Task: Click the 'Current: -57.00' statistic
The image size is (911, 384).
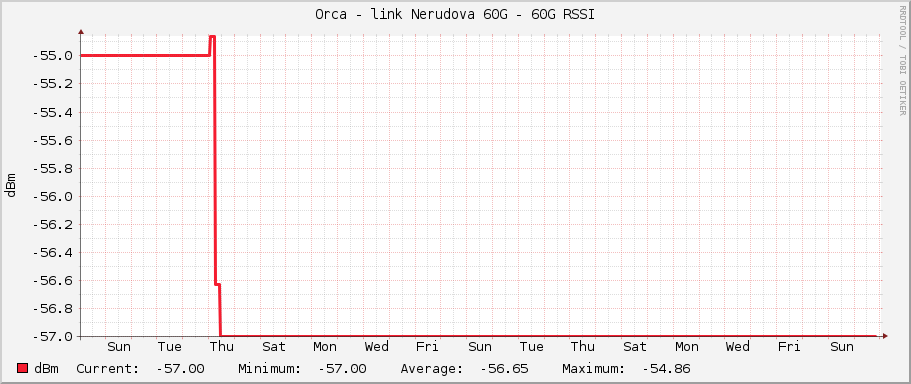Action: 140,368
